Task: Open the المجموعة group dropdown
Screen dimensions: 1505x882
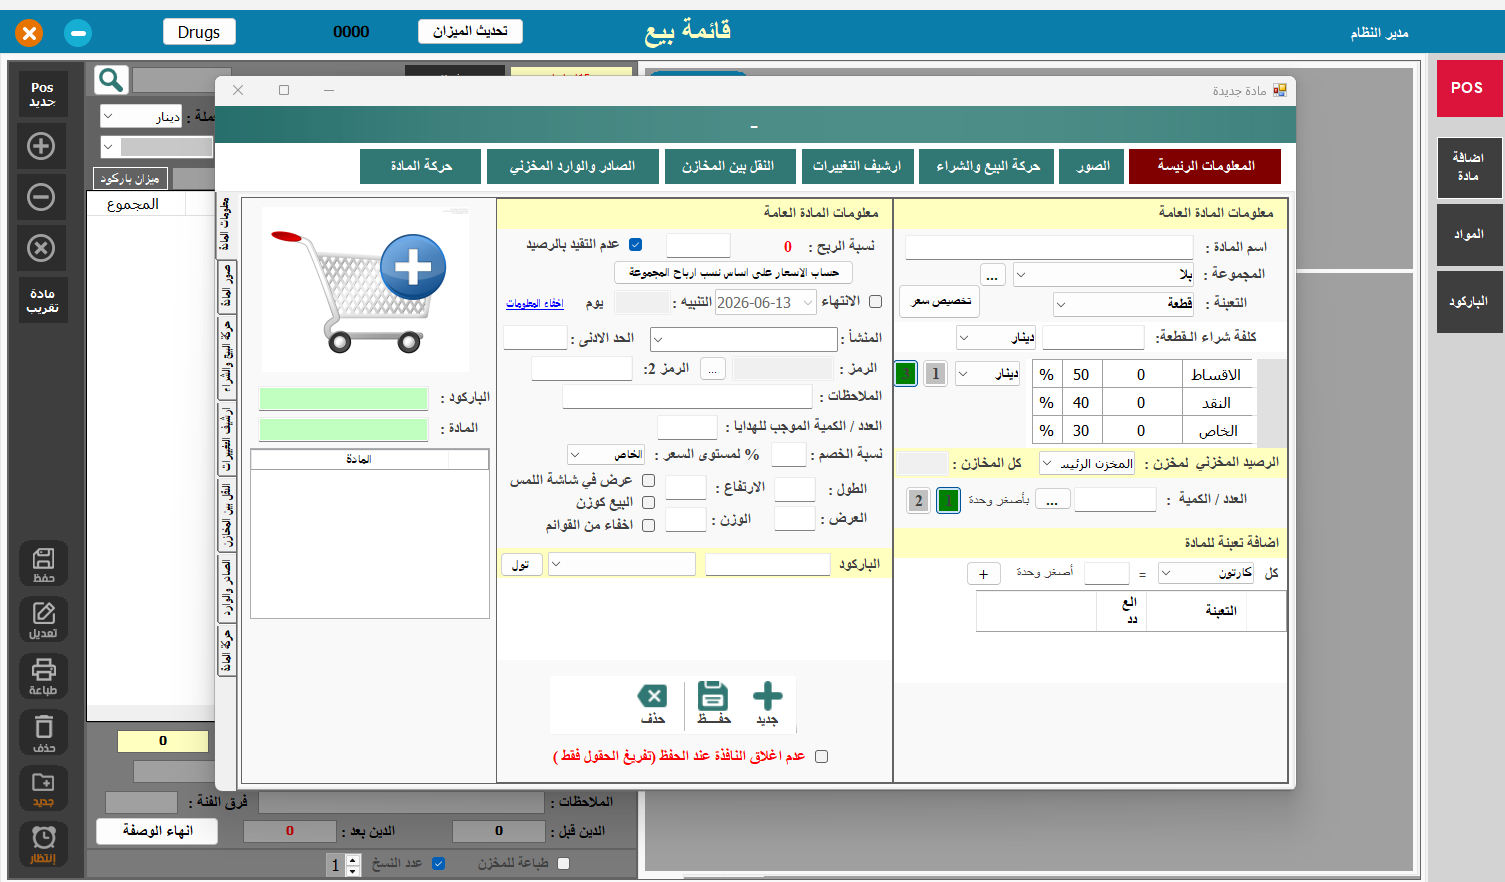Action: tap(1104, 274)
